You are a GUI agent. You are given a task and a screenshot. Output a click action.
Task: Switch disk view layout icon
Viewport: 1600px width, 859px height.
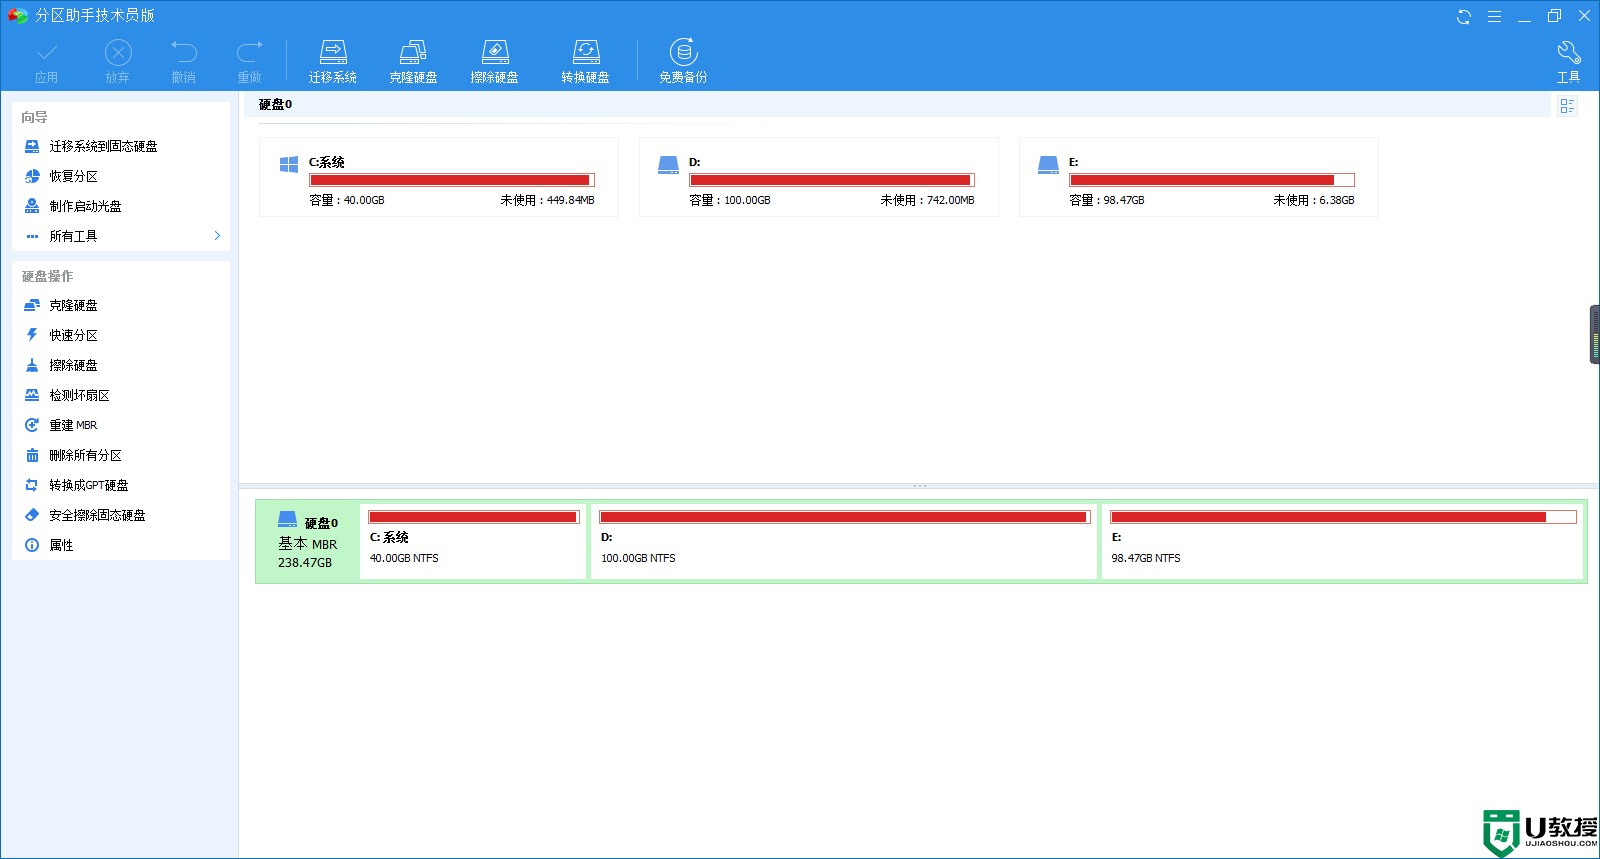click(1567, 106)
